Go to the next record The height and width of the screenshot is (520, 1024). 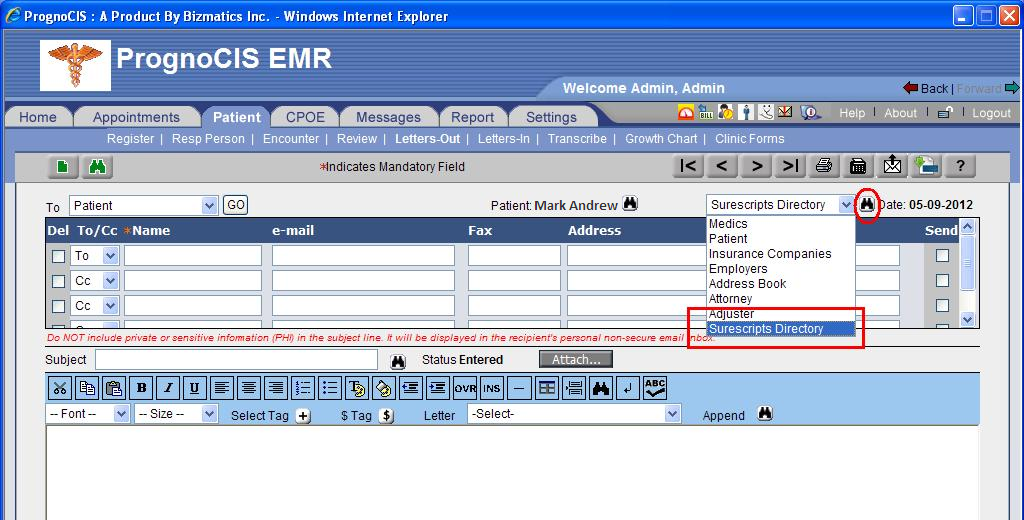[756, 166]
